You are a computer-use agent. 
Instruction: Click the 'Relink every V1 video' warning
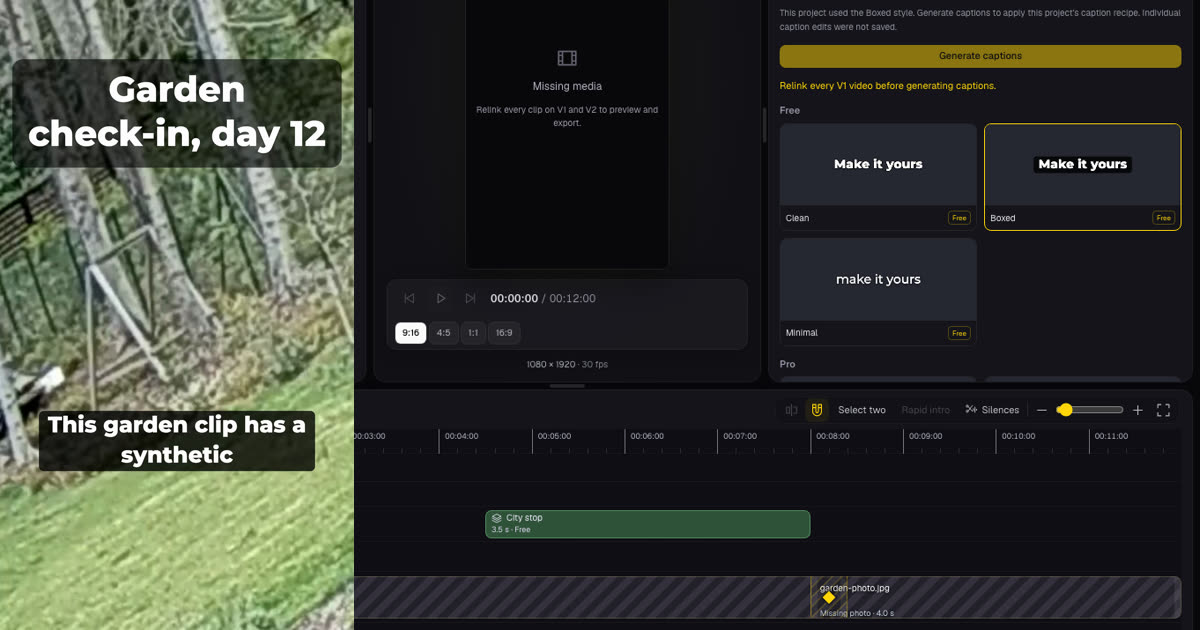click(888, 86)
